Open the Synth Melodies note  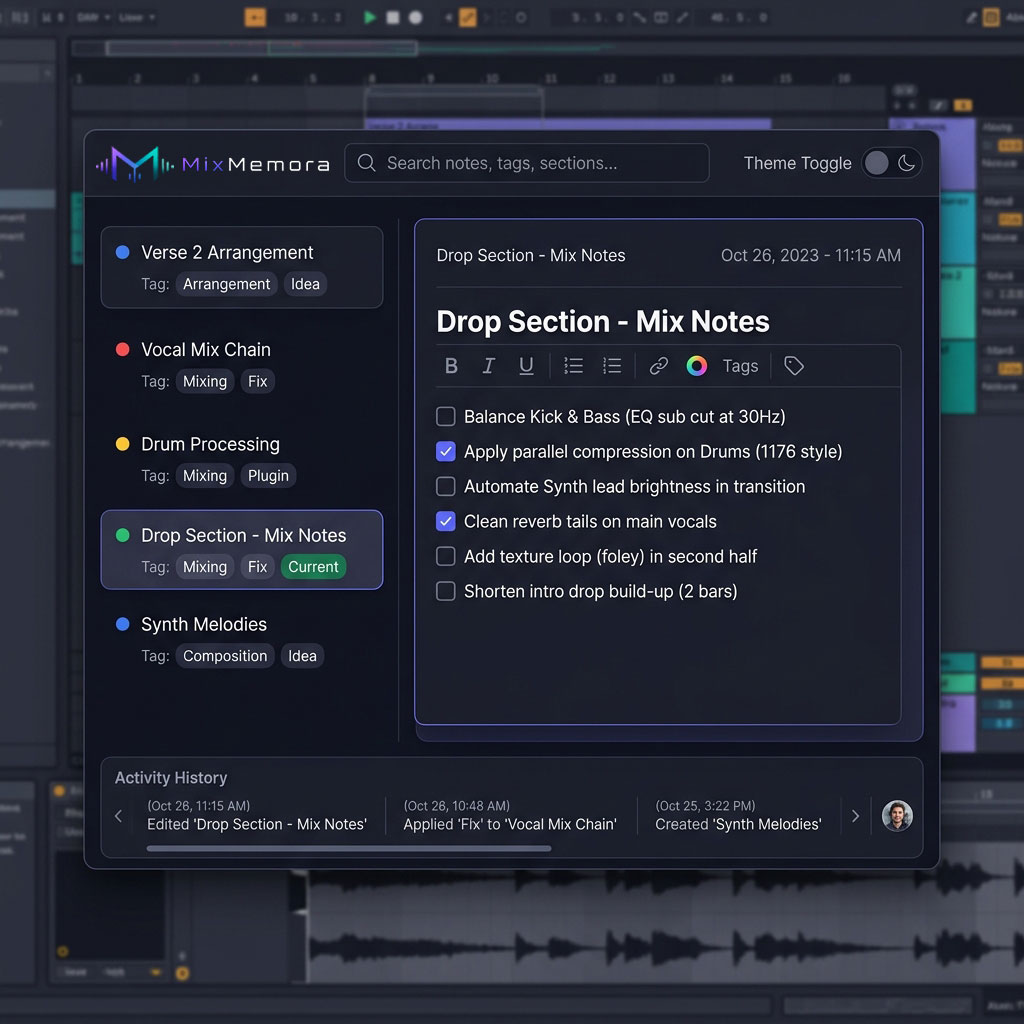(x=242, y=639)
